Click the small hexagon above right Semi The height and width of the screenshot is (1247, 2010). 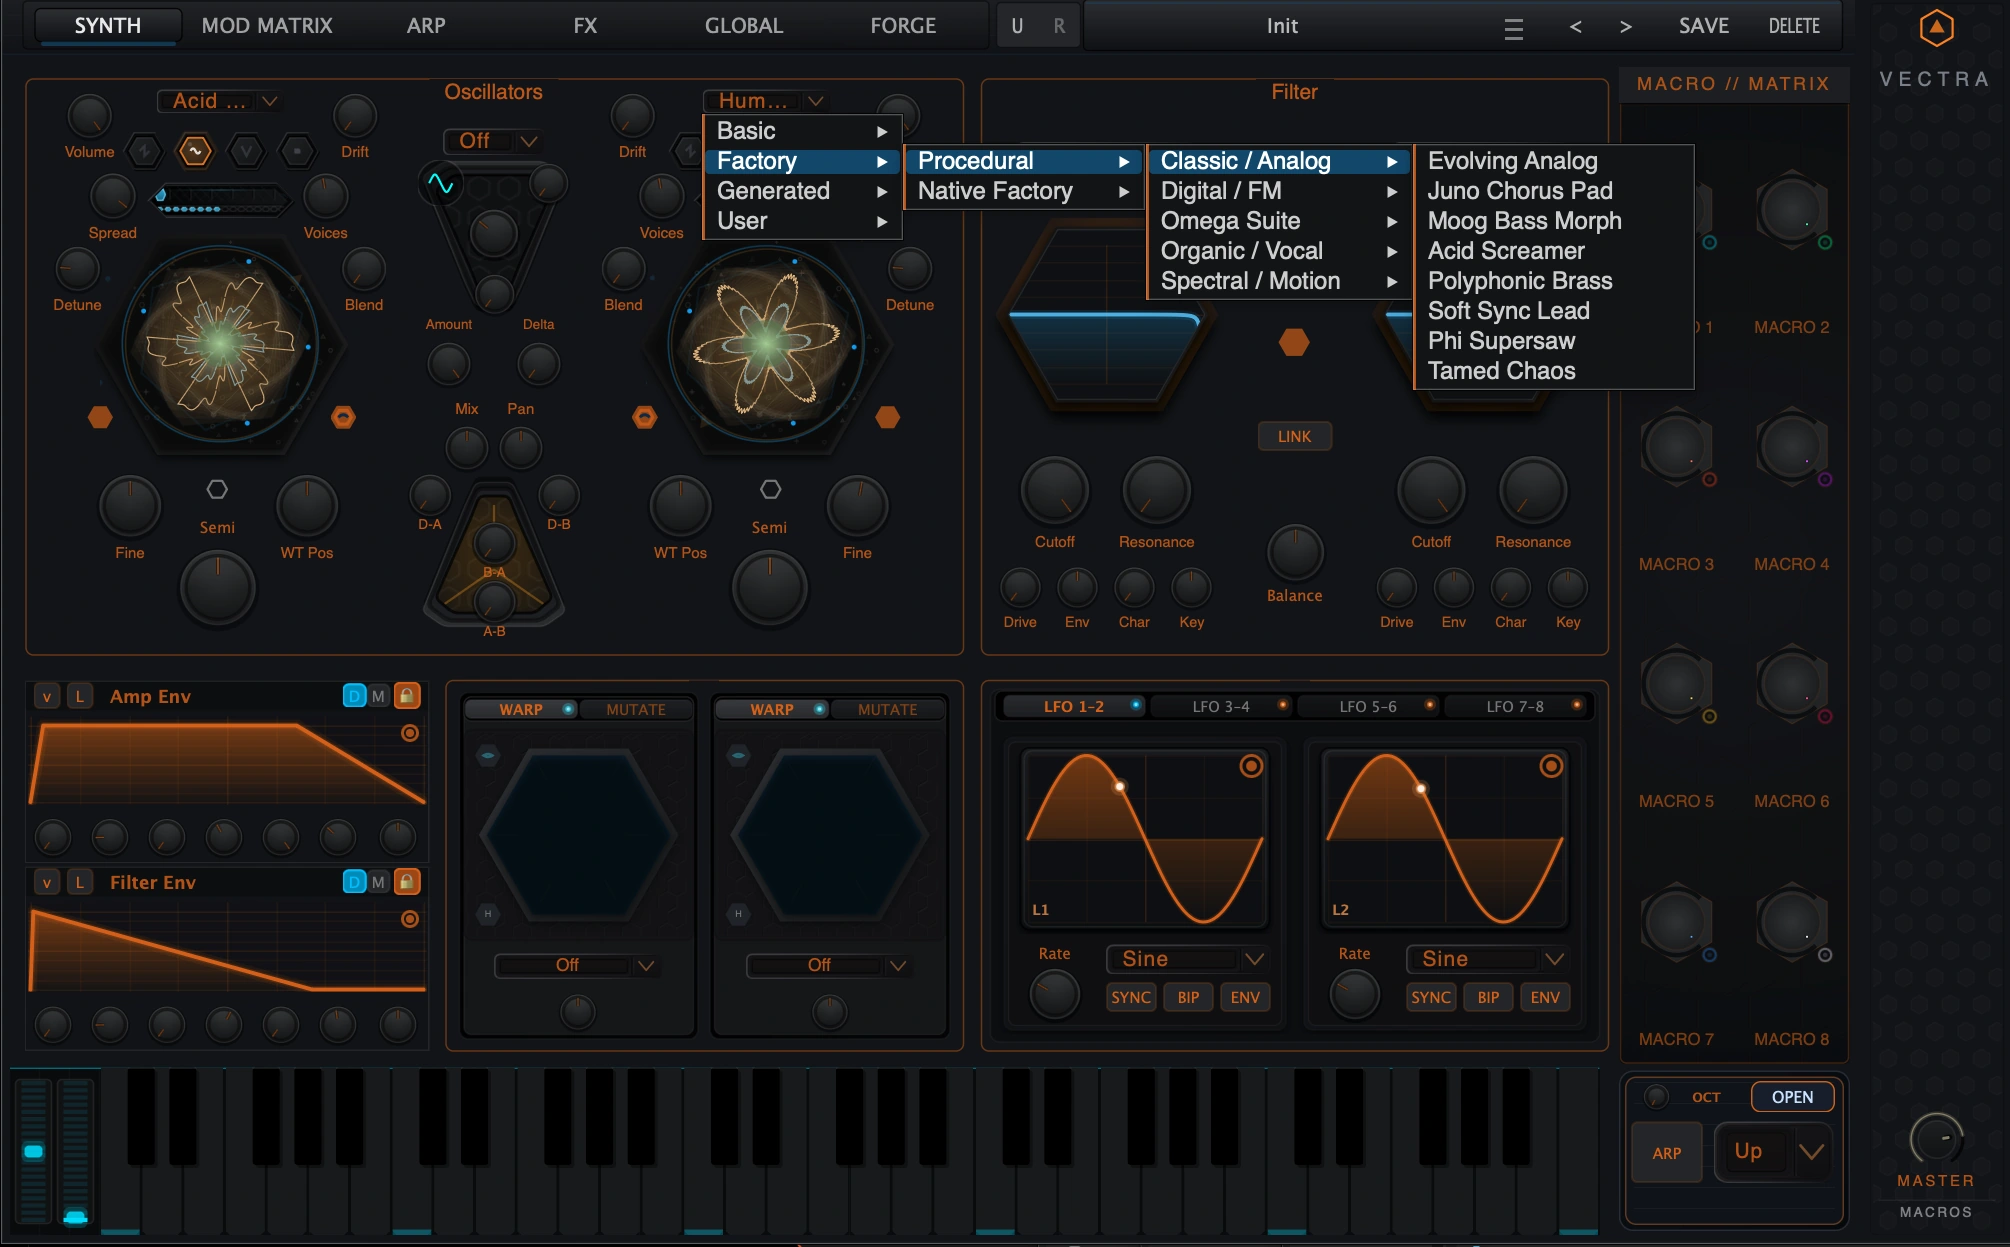[x=770, y=489]
